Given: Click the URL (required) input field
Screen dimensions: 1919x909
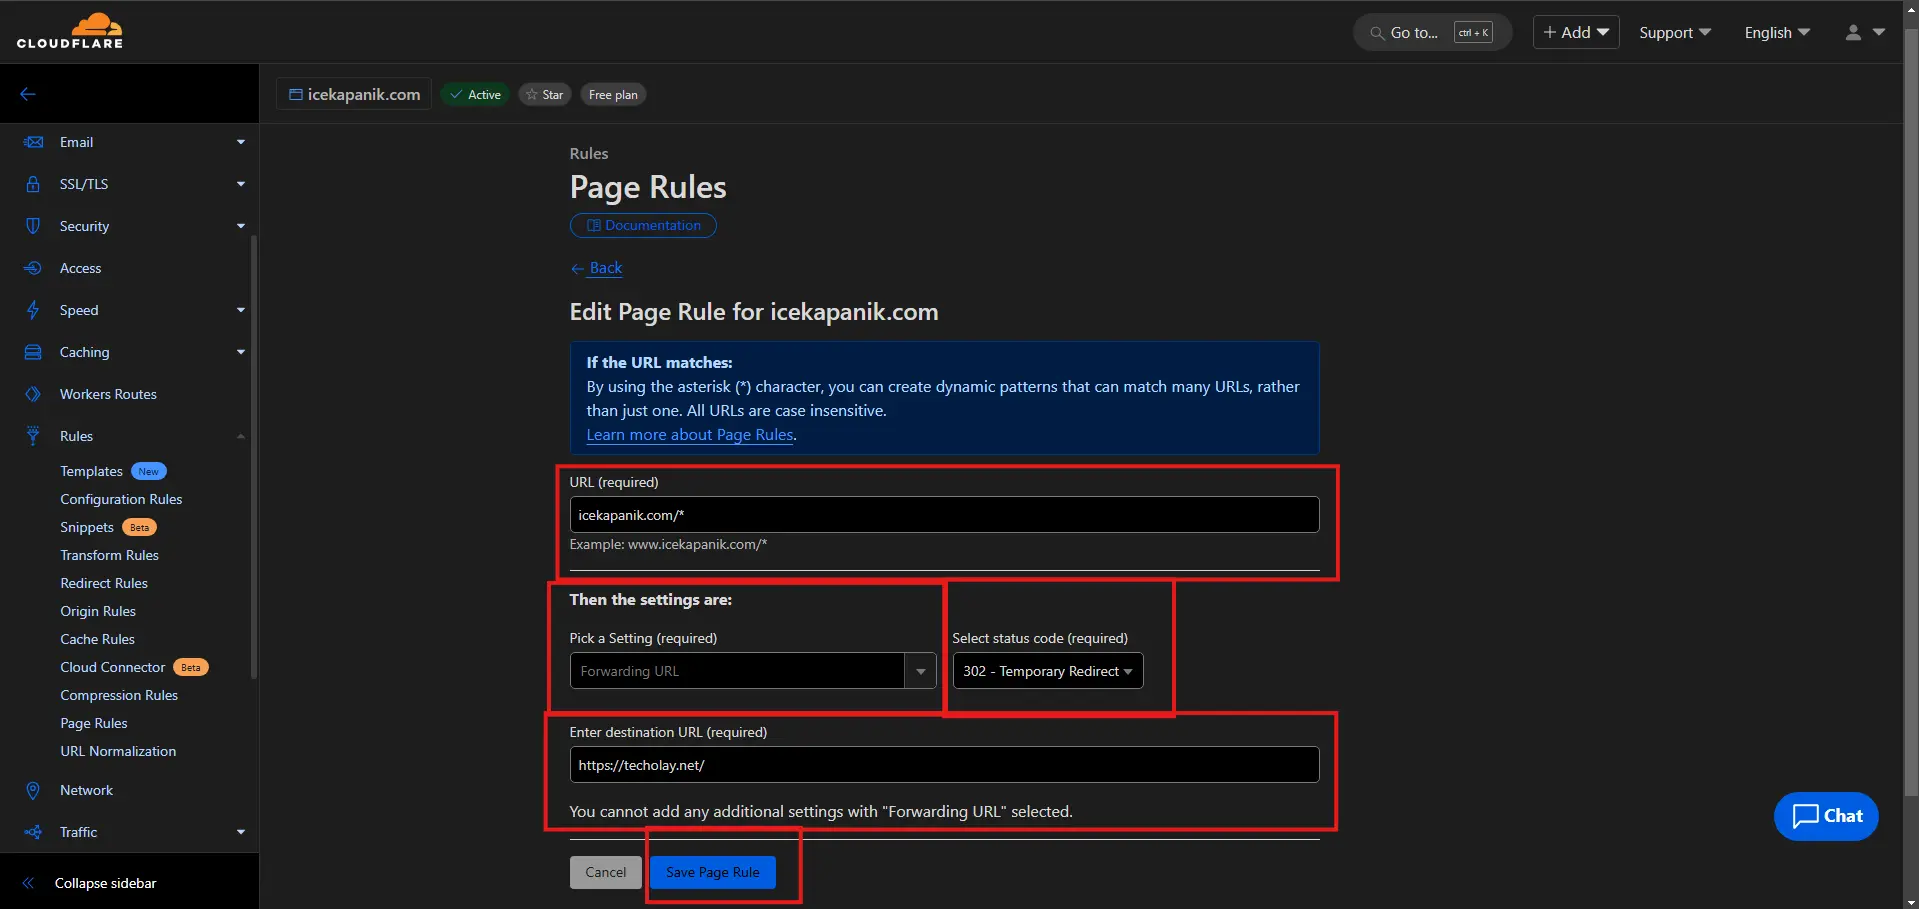Looking at the screenshot, I should coord(944,515).
